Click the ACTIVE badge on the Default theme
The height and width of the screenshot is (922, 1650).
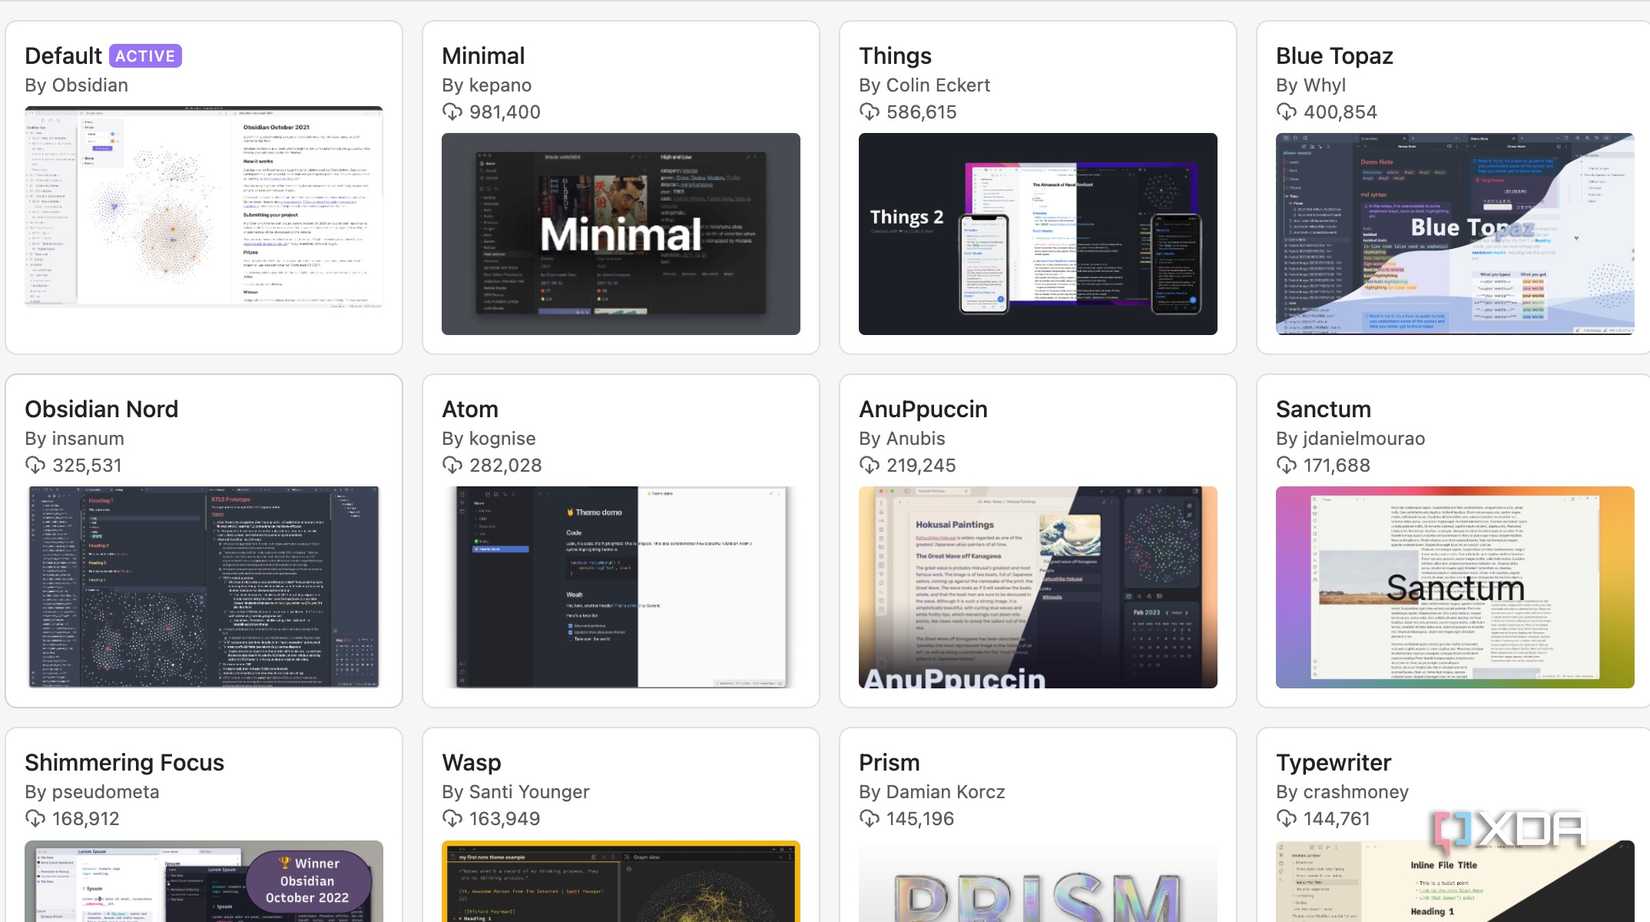click(x=145, y=56)
